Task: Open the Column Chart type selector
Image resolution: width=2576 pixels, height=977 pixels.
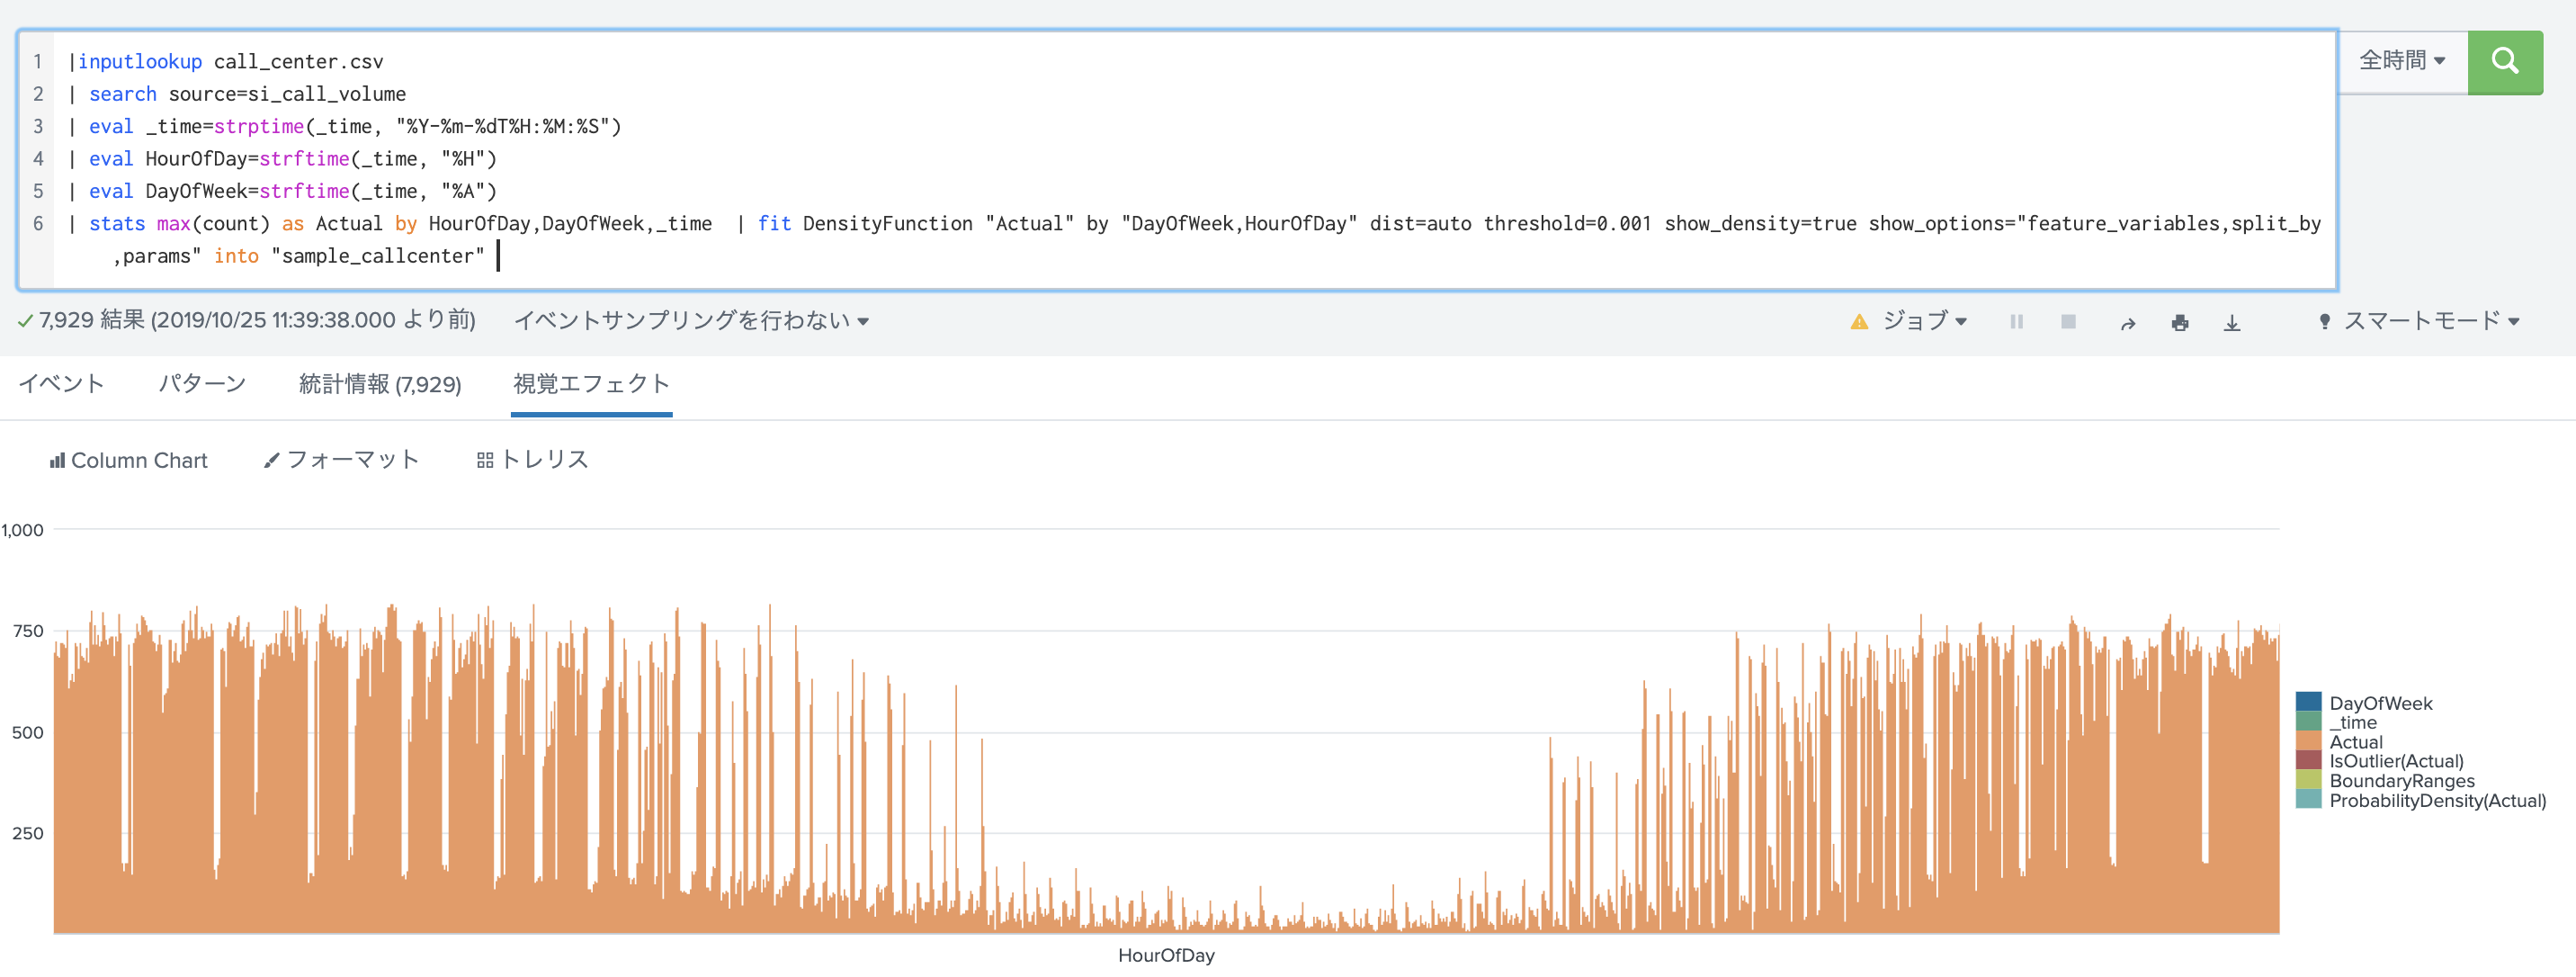Action: 128,459
